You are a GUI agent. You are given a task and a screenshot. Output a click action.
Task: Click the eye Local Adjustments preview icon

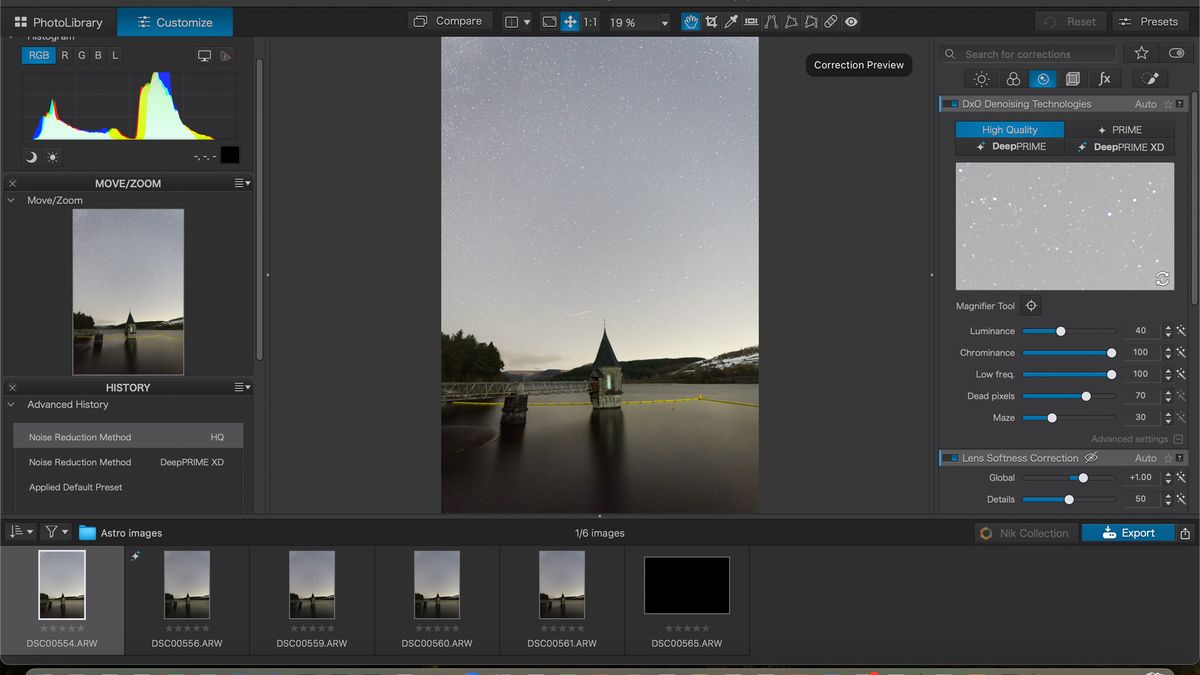pos(851,22)
